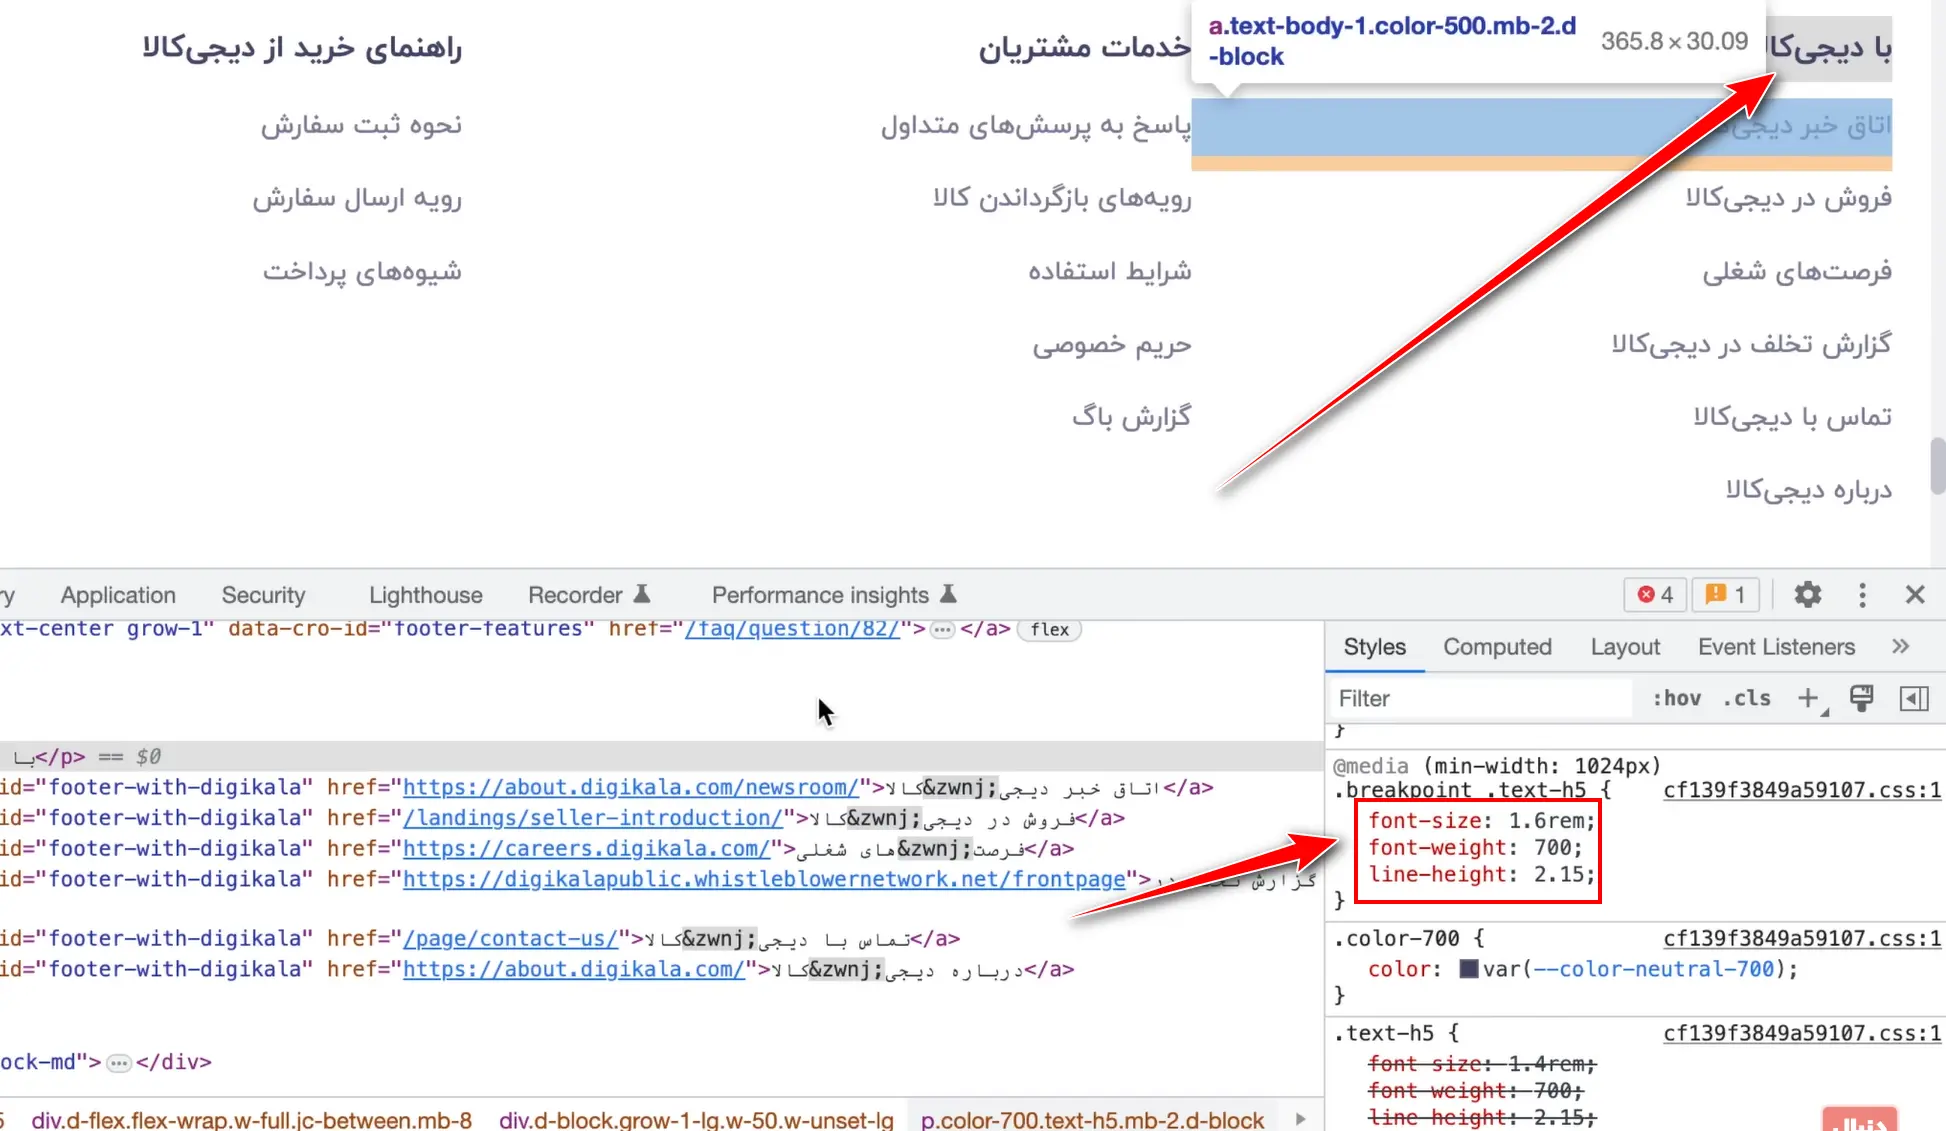The image size is (1946, 1131).
Task: Toggle computed styles sidebar icon
Action: pos(1913,698)
